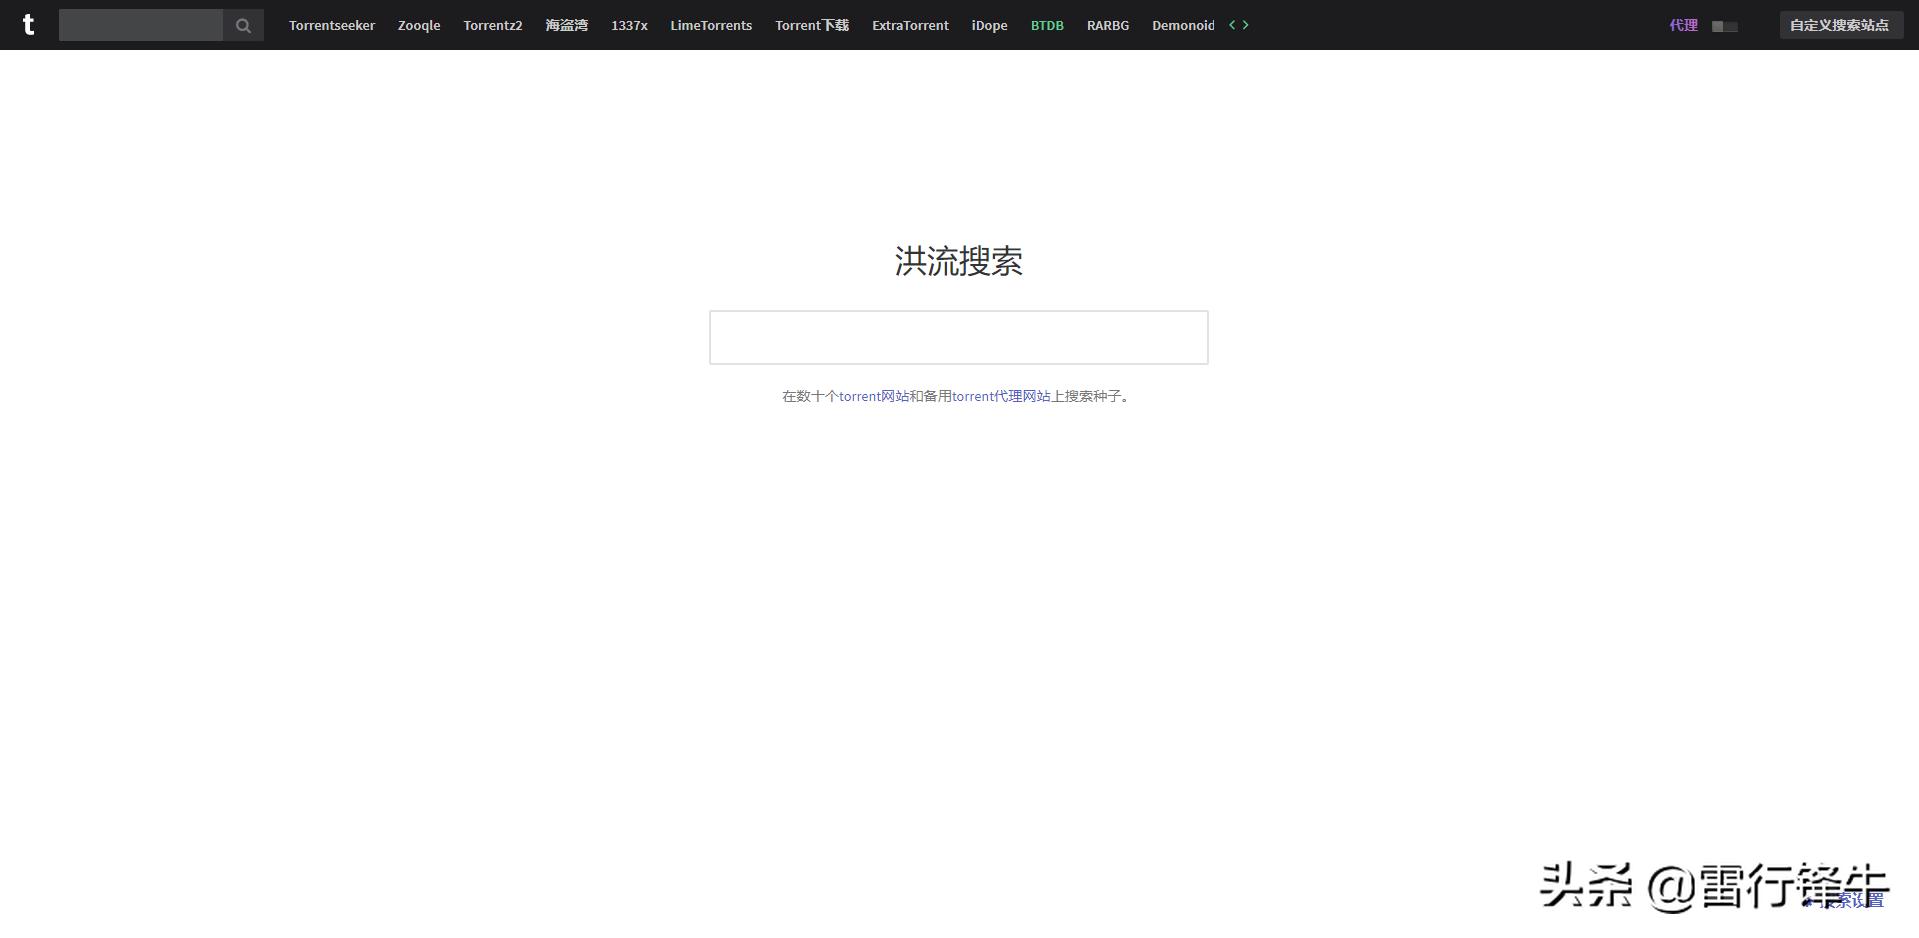Open the RARBG search engine
Image resolution: width=1919 pixels, height=938 pixels.
[1107, 25]
